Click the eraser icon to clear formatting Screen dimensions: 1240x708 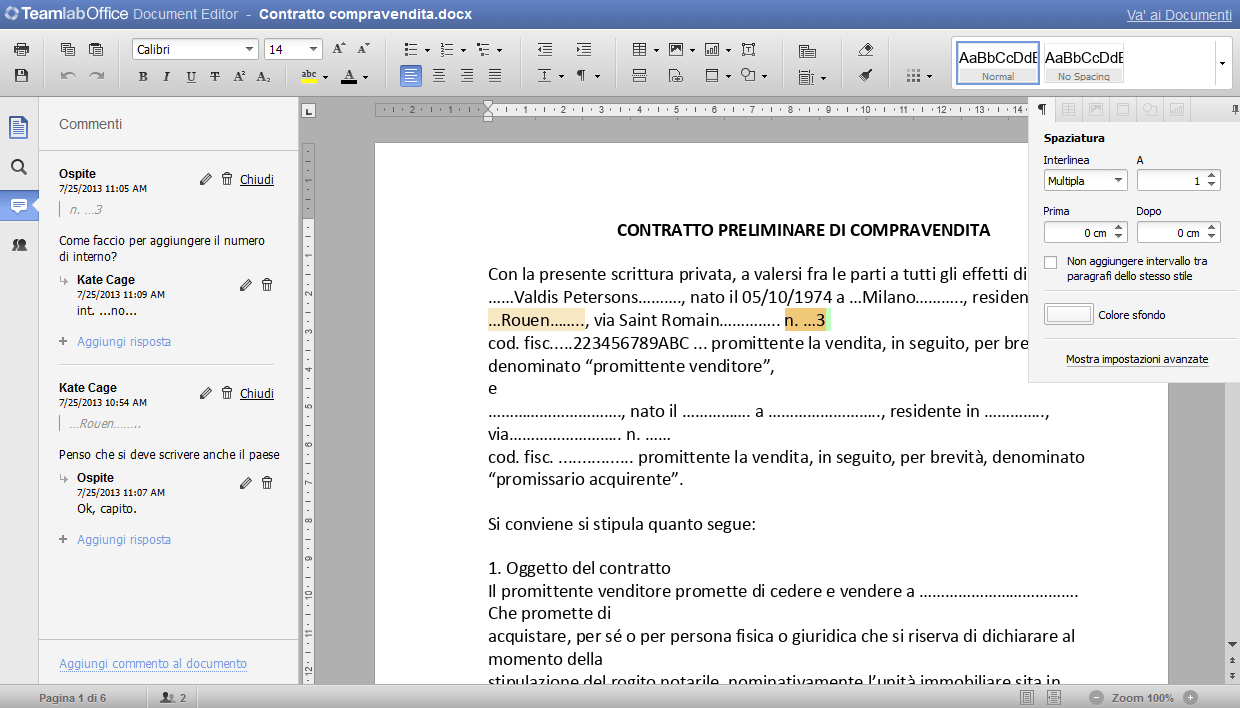866,49
